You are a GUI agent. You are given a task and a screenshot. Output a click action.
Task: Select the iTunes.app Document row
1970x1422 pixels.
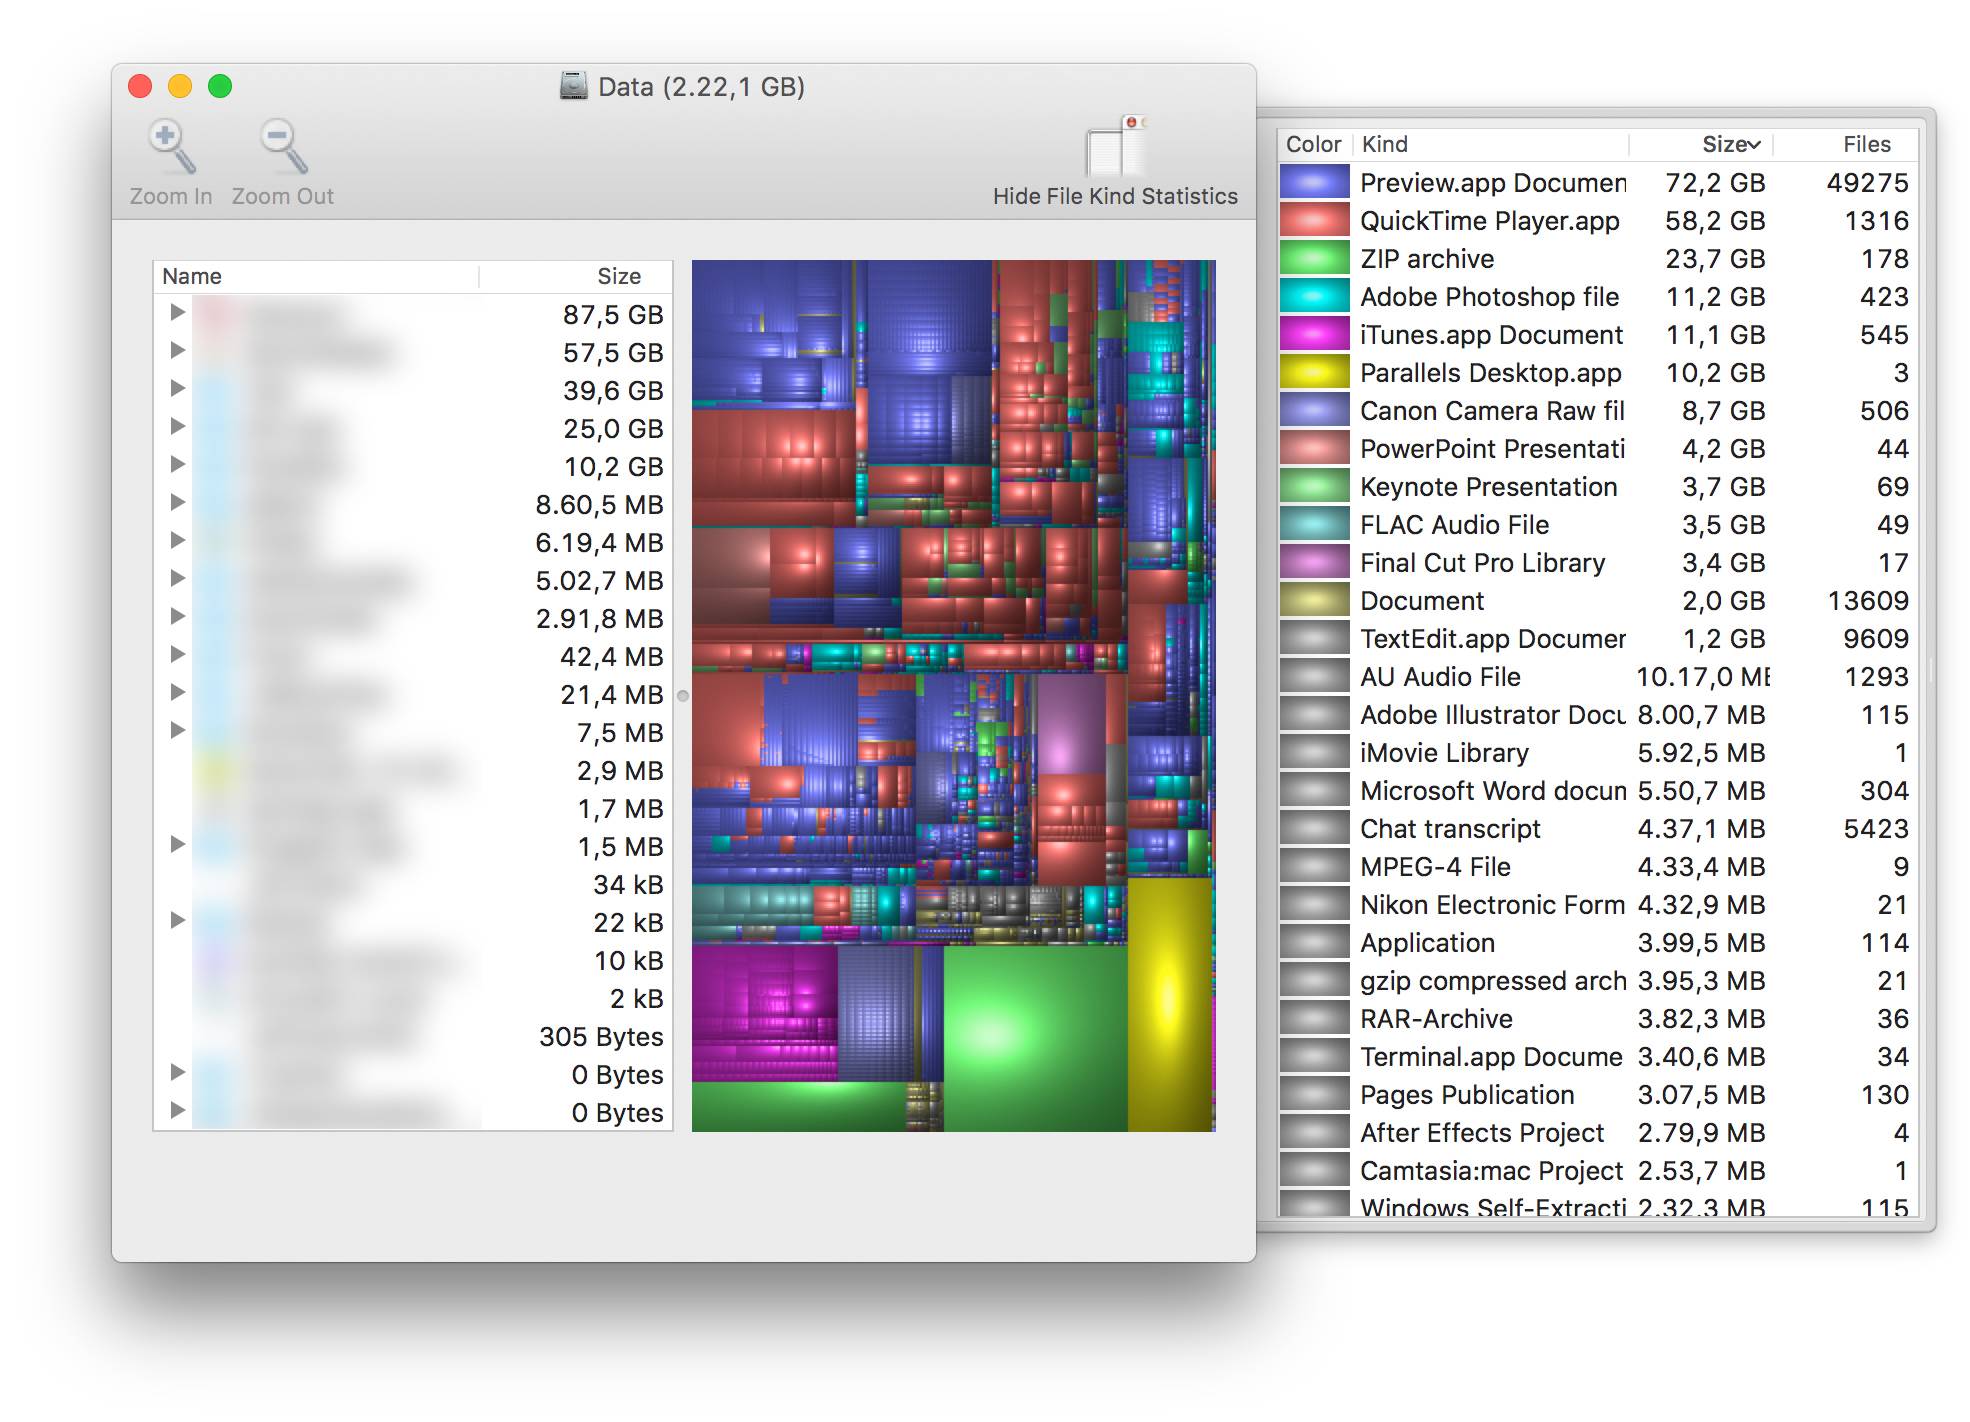pos(1598,334)
